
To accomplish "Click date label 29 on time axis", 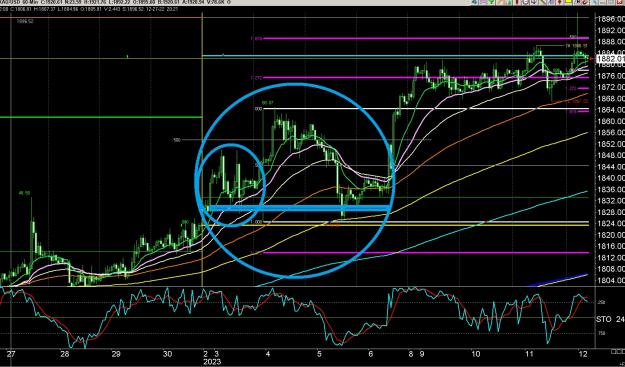I will (116, 354).
